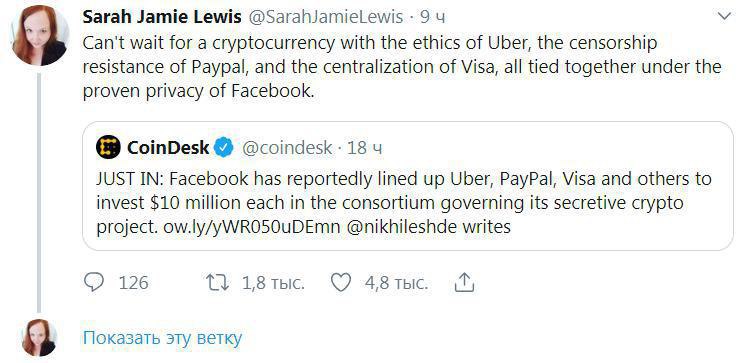Image resolution: width=743 pixels, height=363 pixels.
Task: Click the @SarahJamieLewis handle
Action: click(x=326, y=17)
